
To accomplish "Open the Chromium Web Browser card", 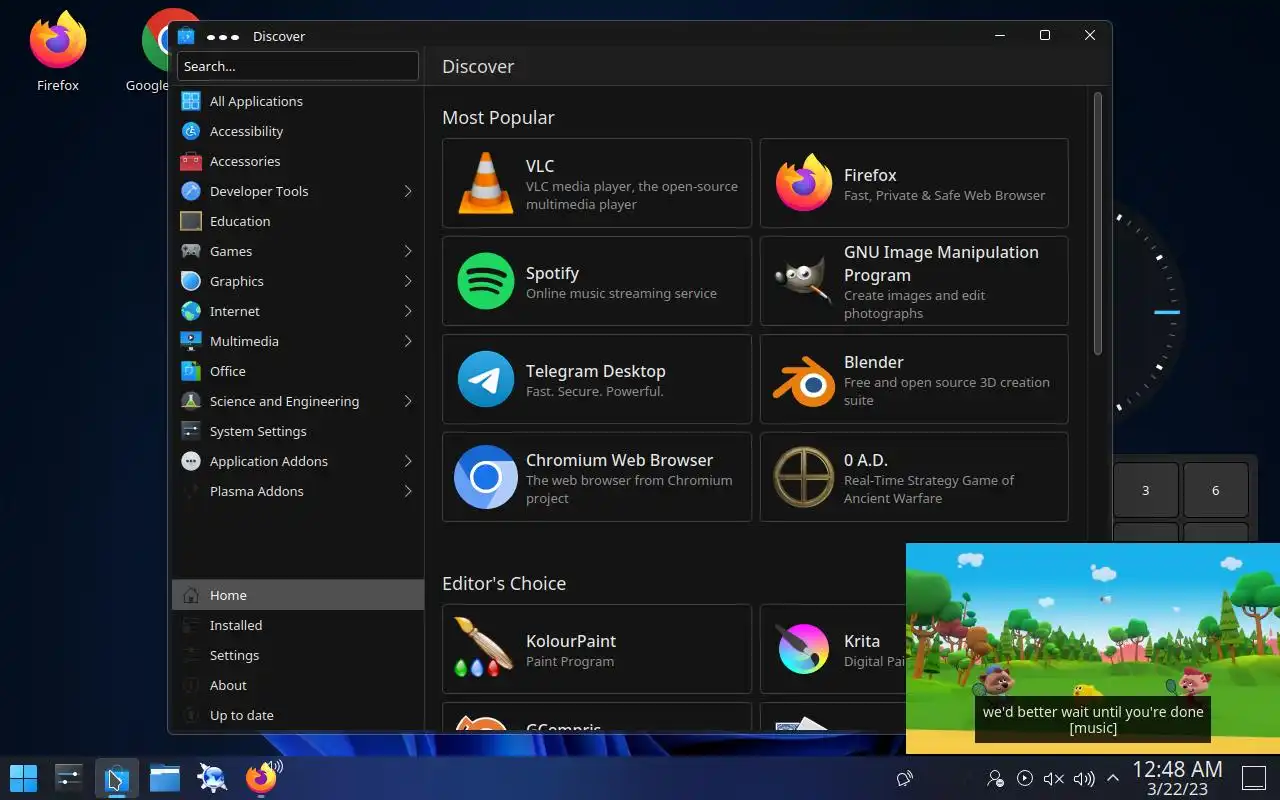I will pos(597,477).
